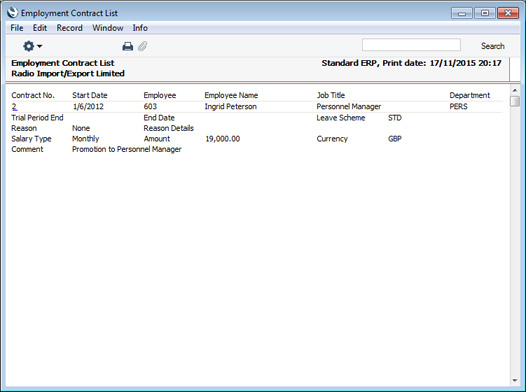The height and width of the screenshot is (392, 526).
Task: Open the gear operations menu
Action: [x=32, y=46]
